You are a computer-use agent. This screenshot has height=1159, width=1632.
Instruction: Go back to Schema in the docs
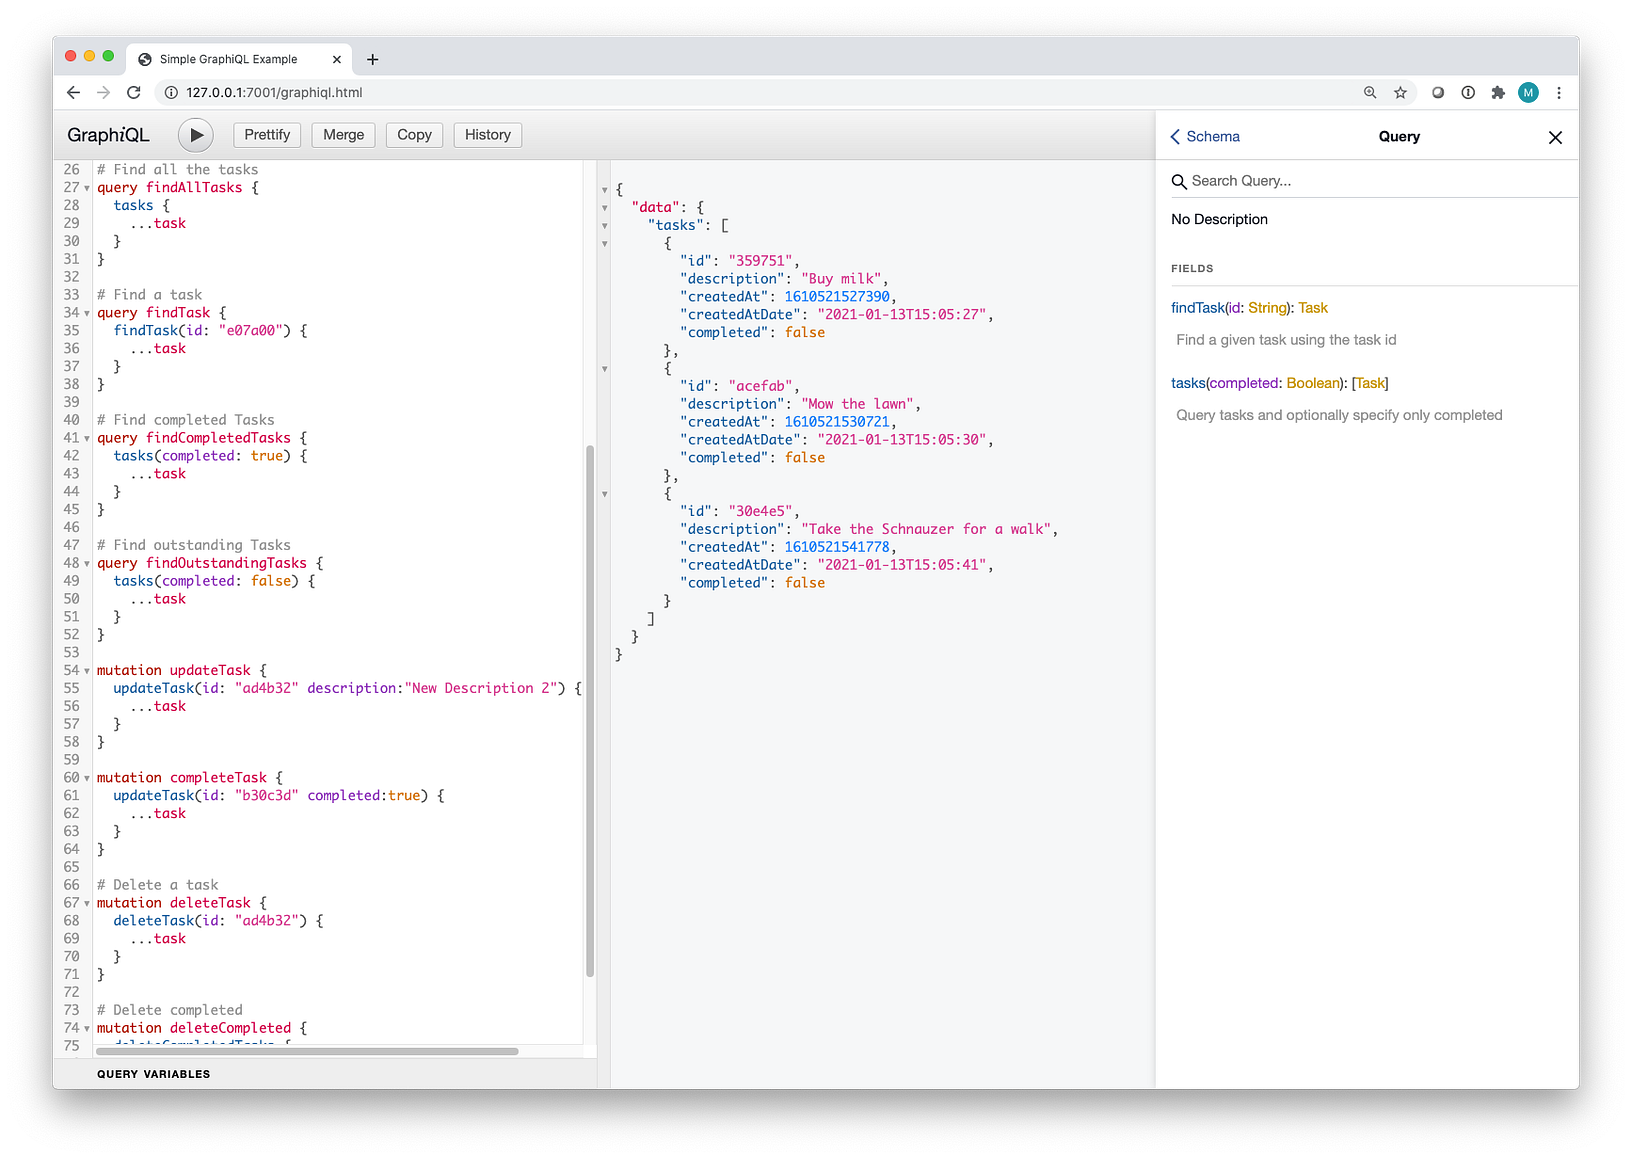(x=1205, y=137)
